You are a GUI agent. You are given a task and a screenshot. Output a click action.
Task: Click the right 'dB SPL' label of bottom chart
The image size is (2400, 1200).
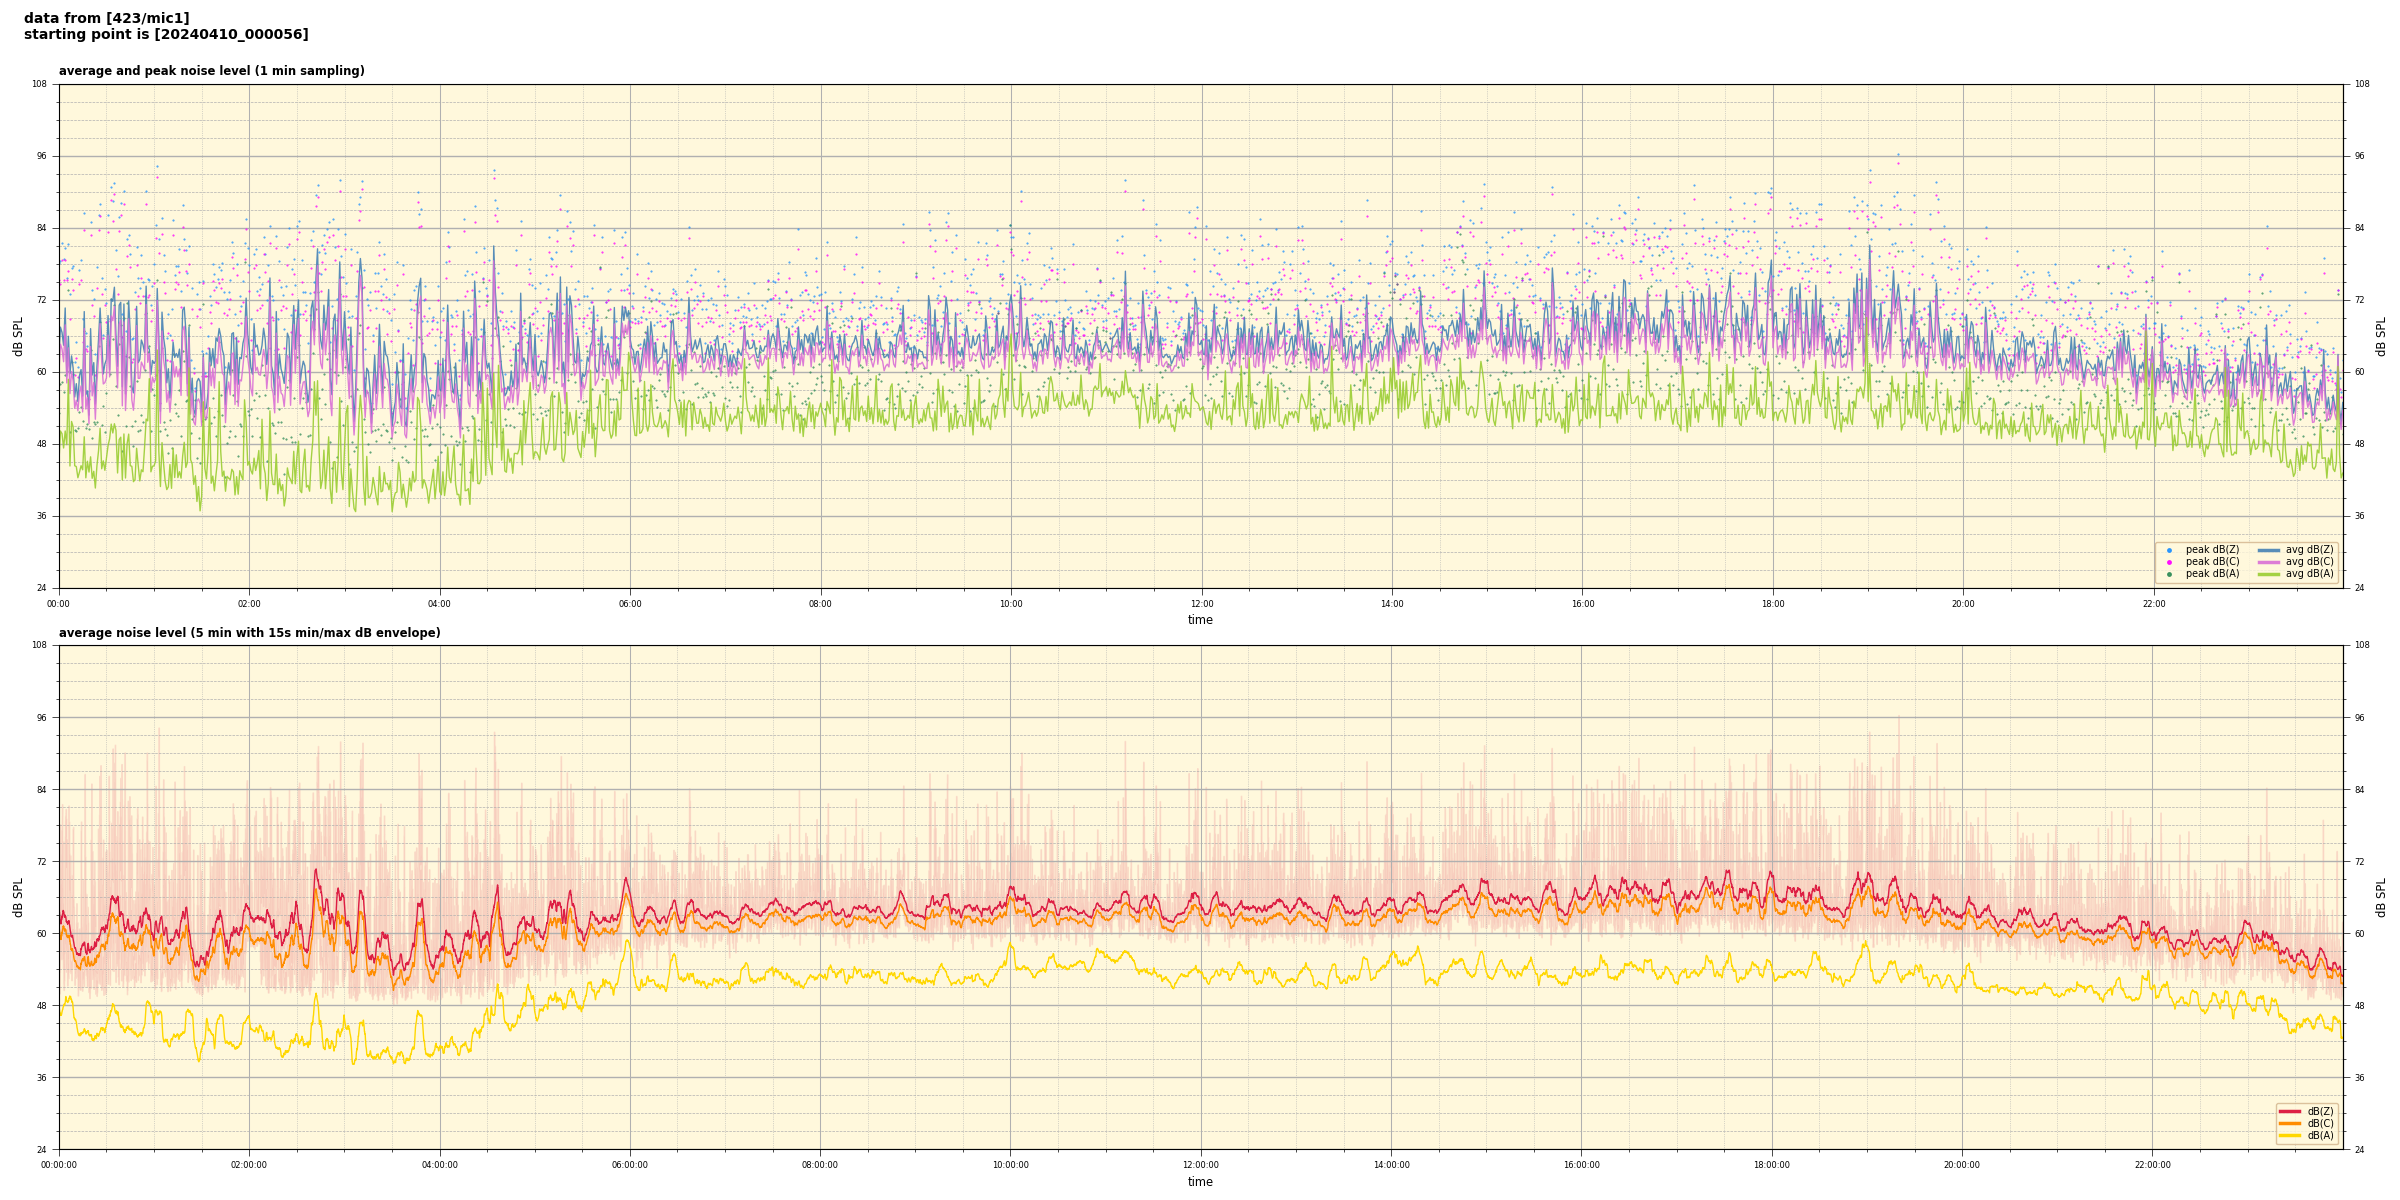click(2381, 898)
